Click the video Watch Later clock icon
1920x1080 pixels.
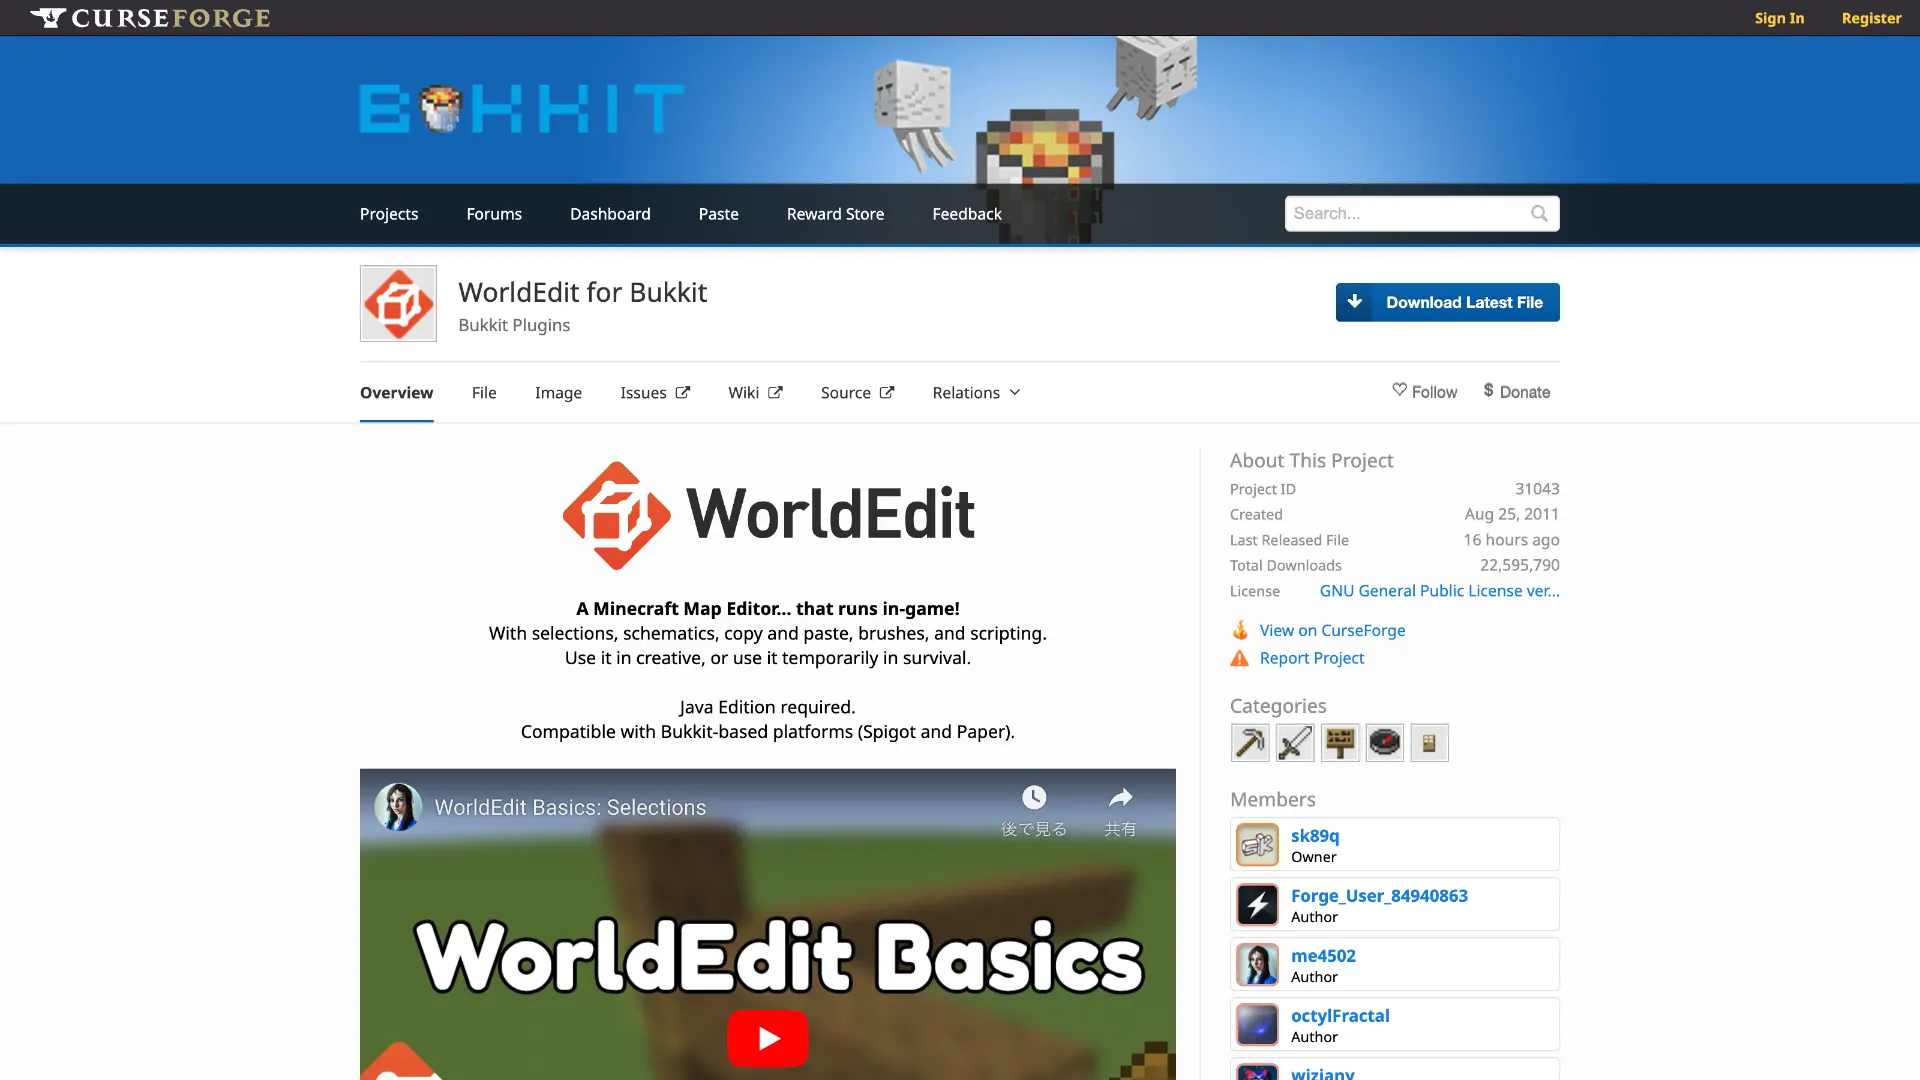1034,797
